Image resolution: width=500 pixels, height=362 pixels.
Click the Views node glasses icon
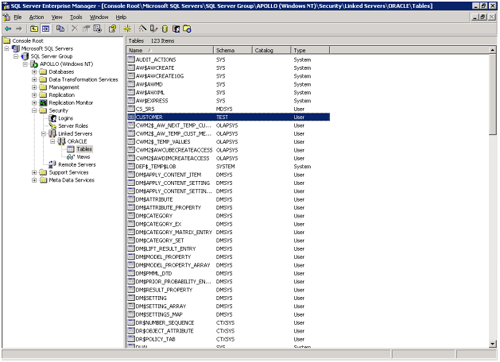pos(71,157)
